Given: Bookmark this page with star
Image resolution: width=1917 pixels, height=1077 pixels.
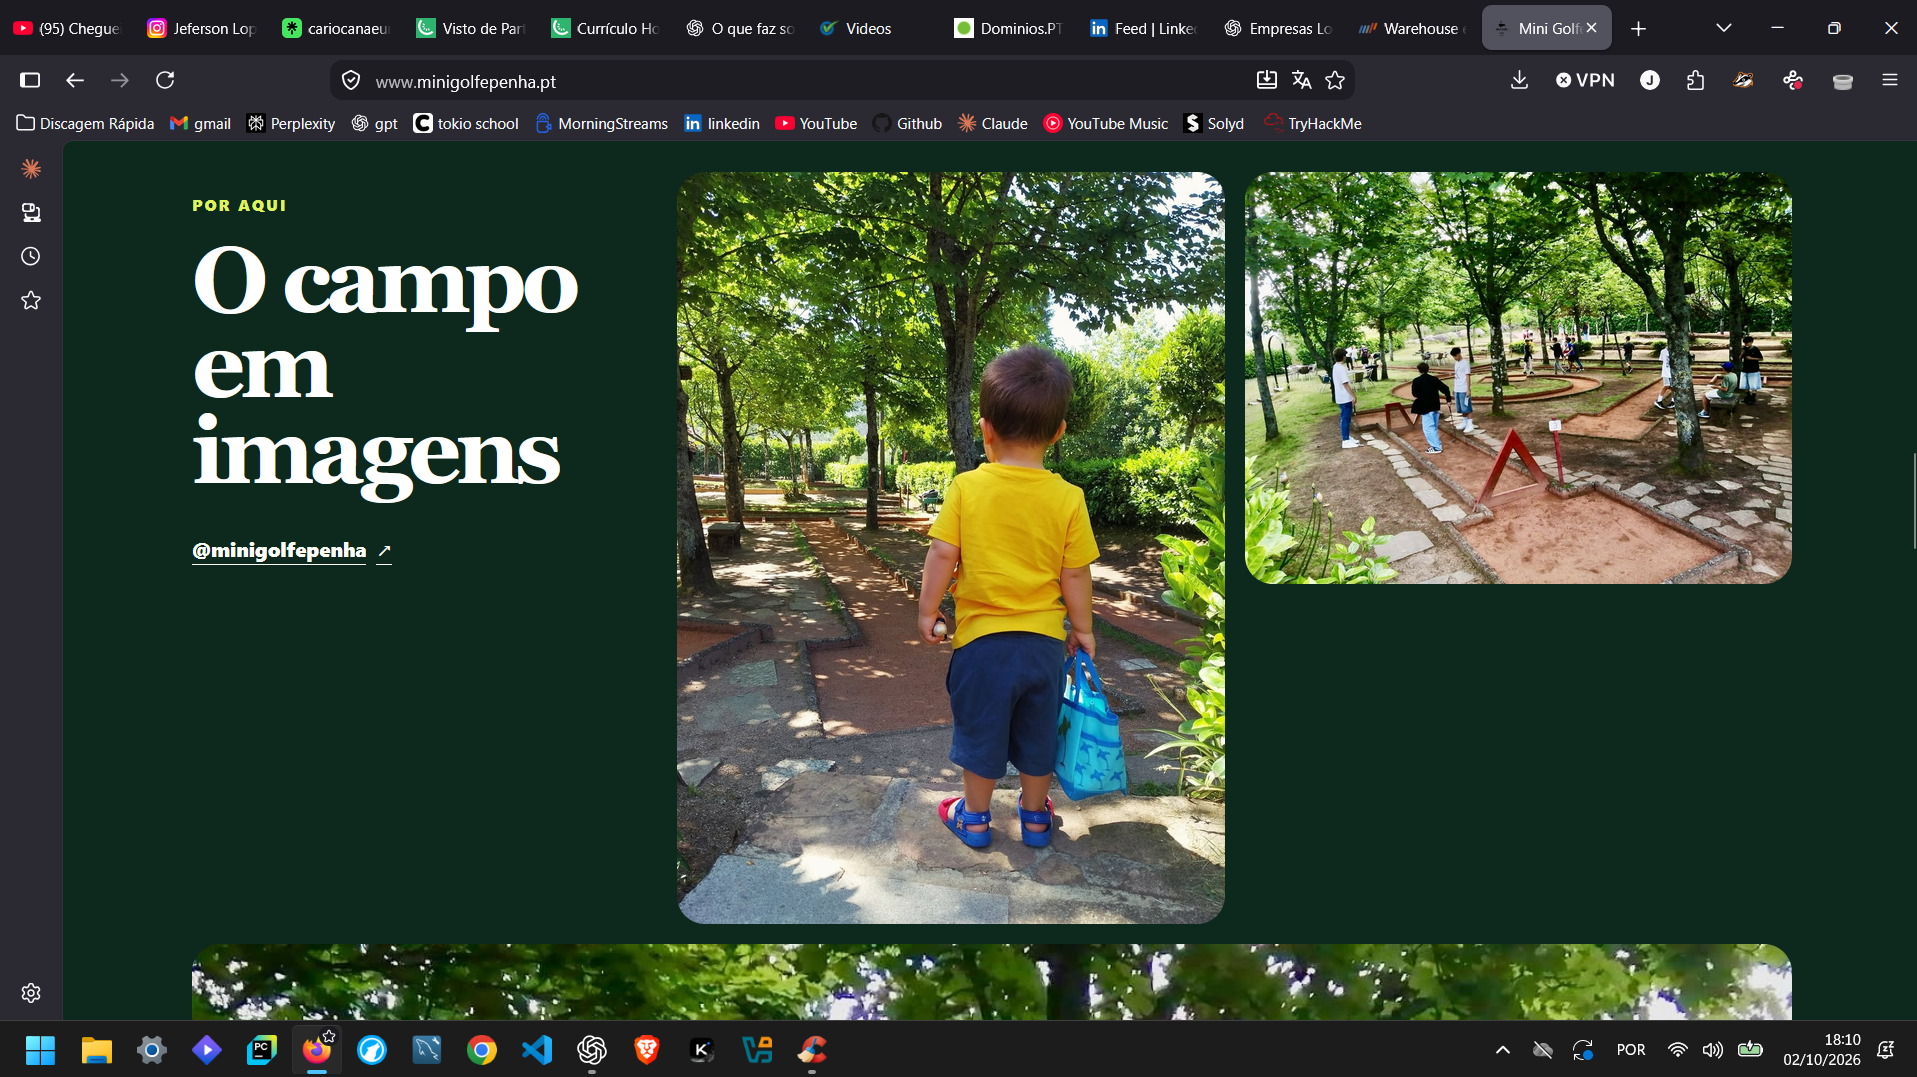Looking at the screenshot, I should pos(1335,80).
